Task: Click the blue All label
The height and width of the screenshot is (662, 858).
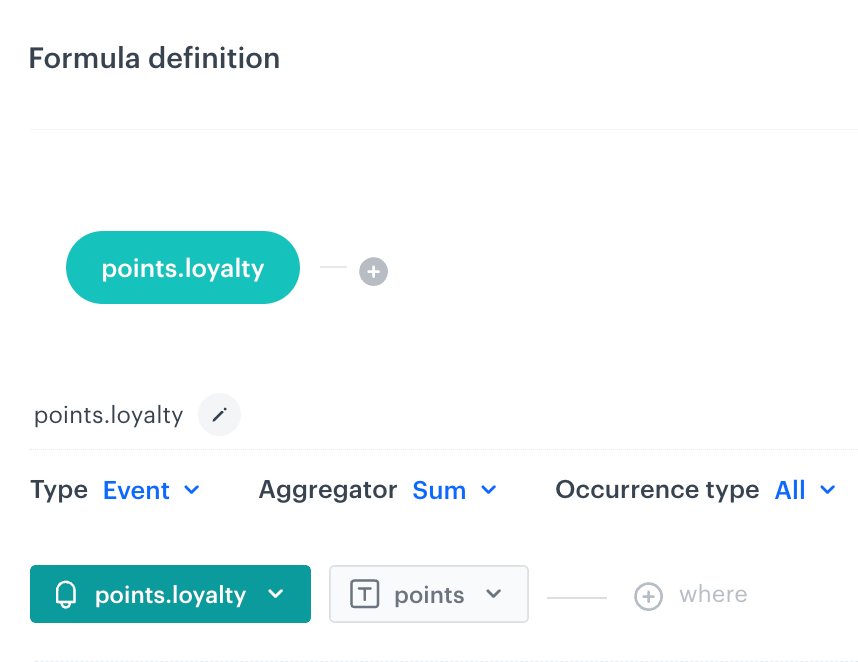Action: coord(791,491)
